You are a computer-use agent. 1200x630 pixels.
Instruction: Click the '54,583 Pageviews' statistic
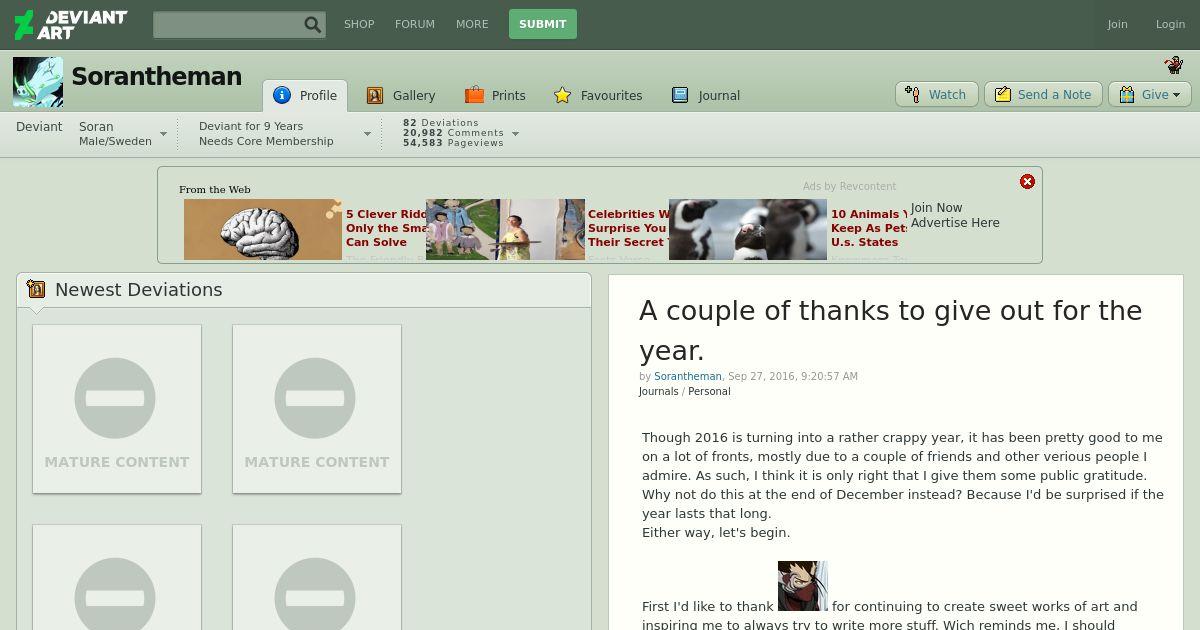[x=453, y=143]
